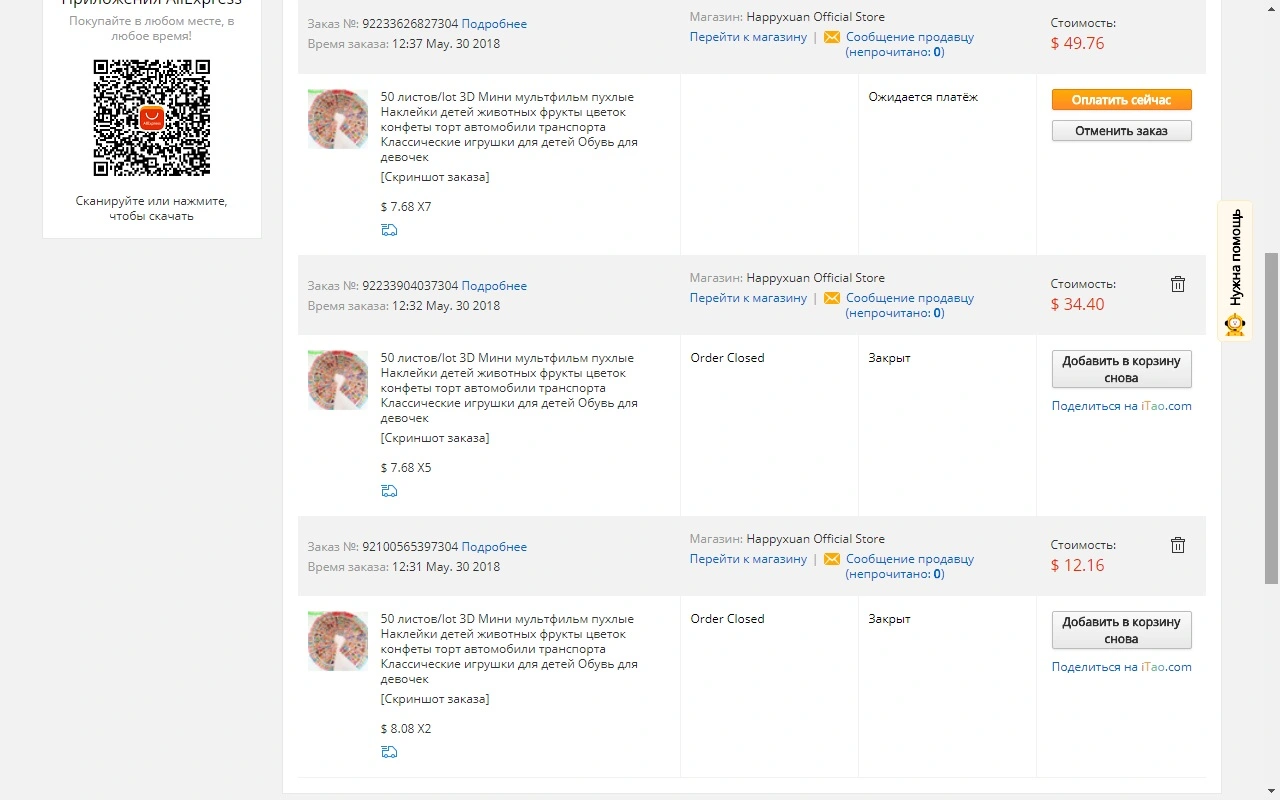Click trash icon for order 92100565397304
The image size is (1280, 800).
1178,545
